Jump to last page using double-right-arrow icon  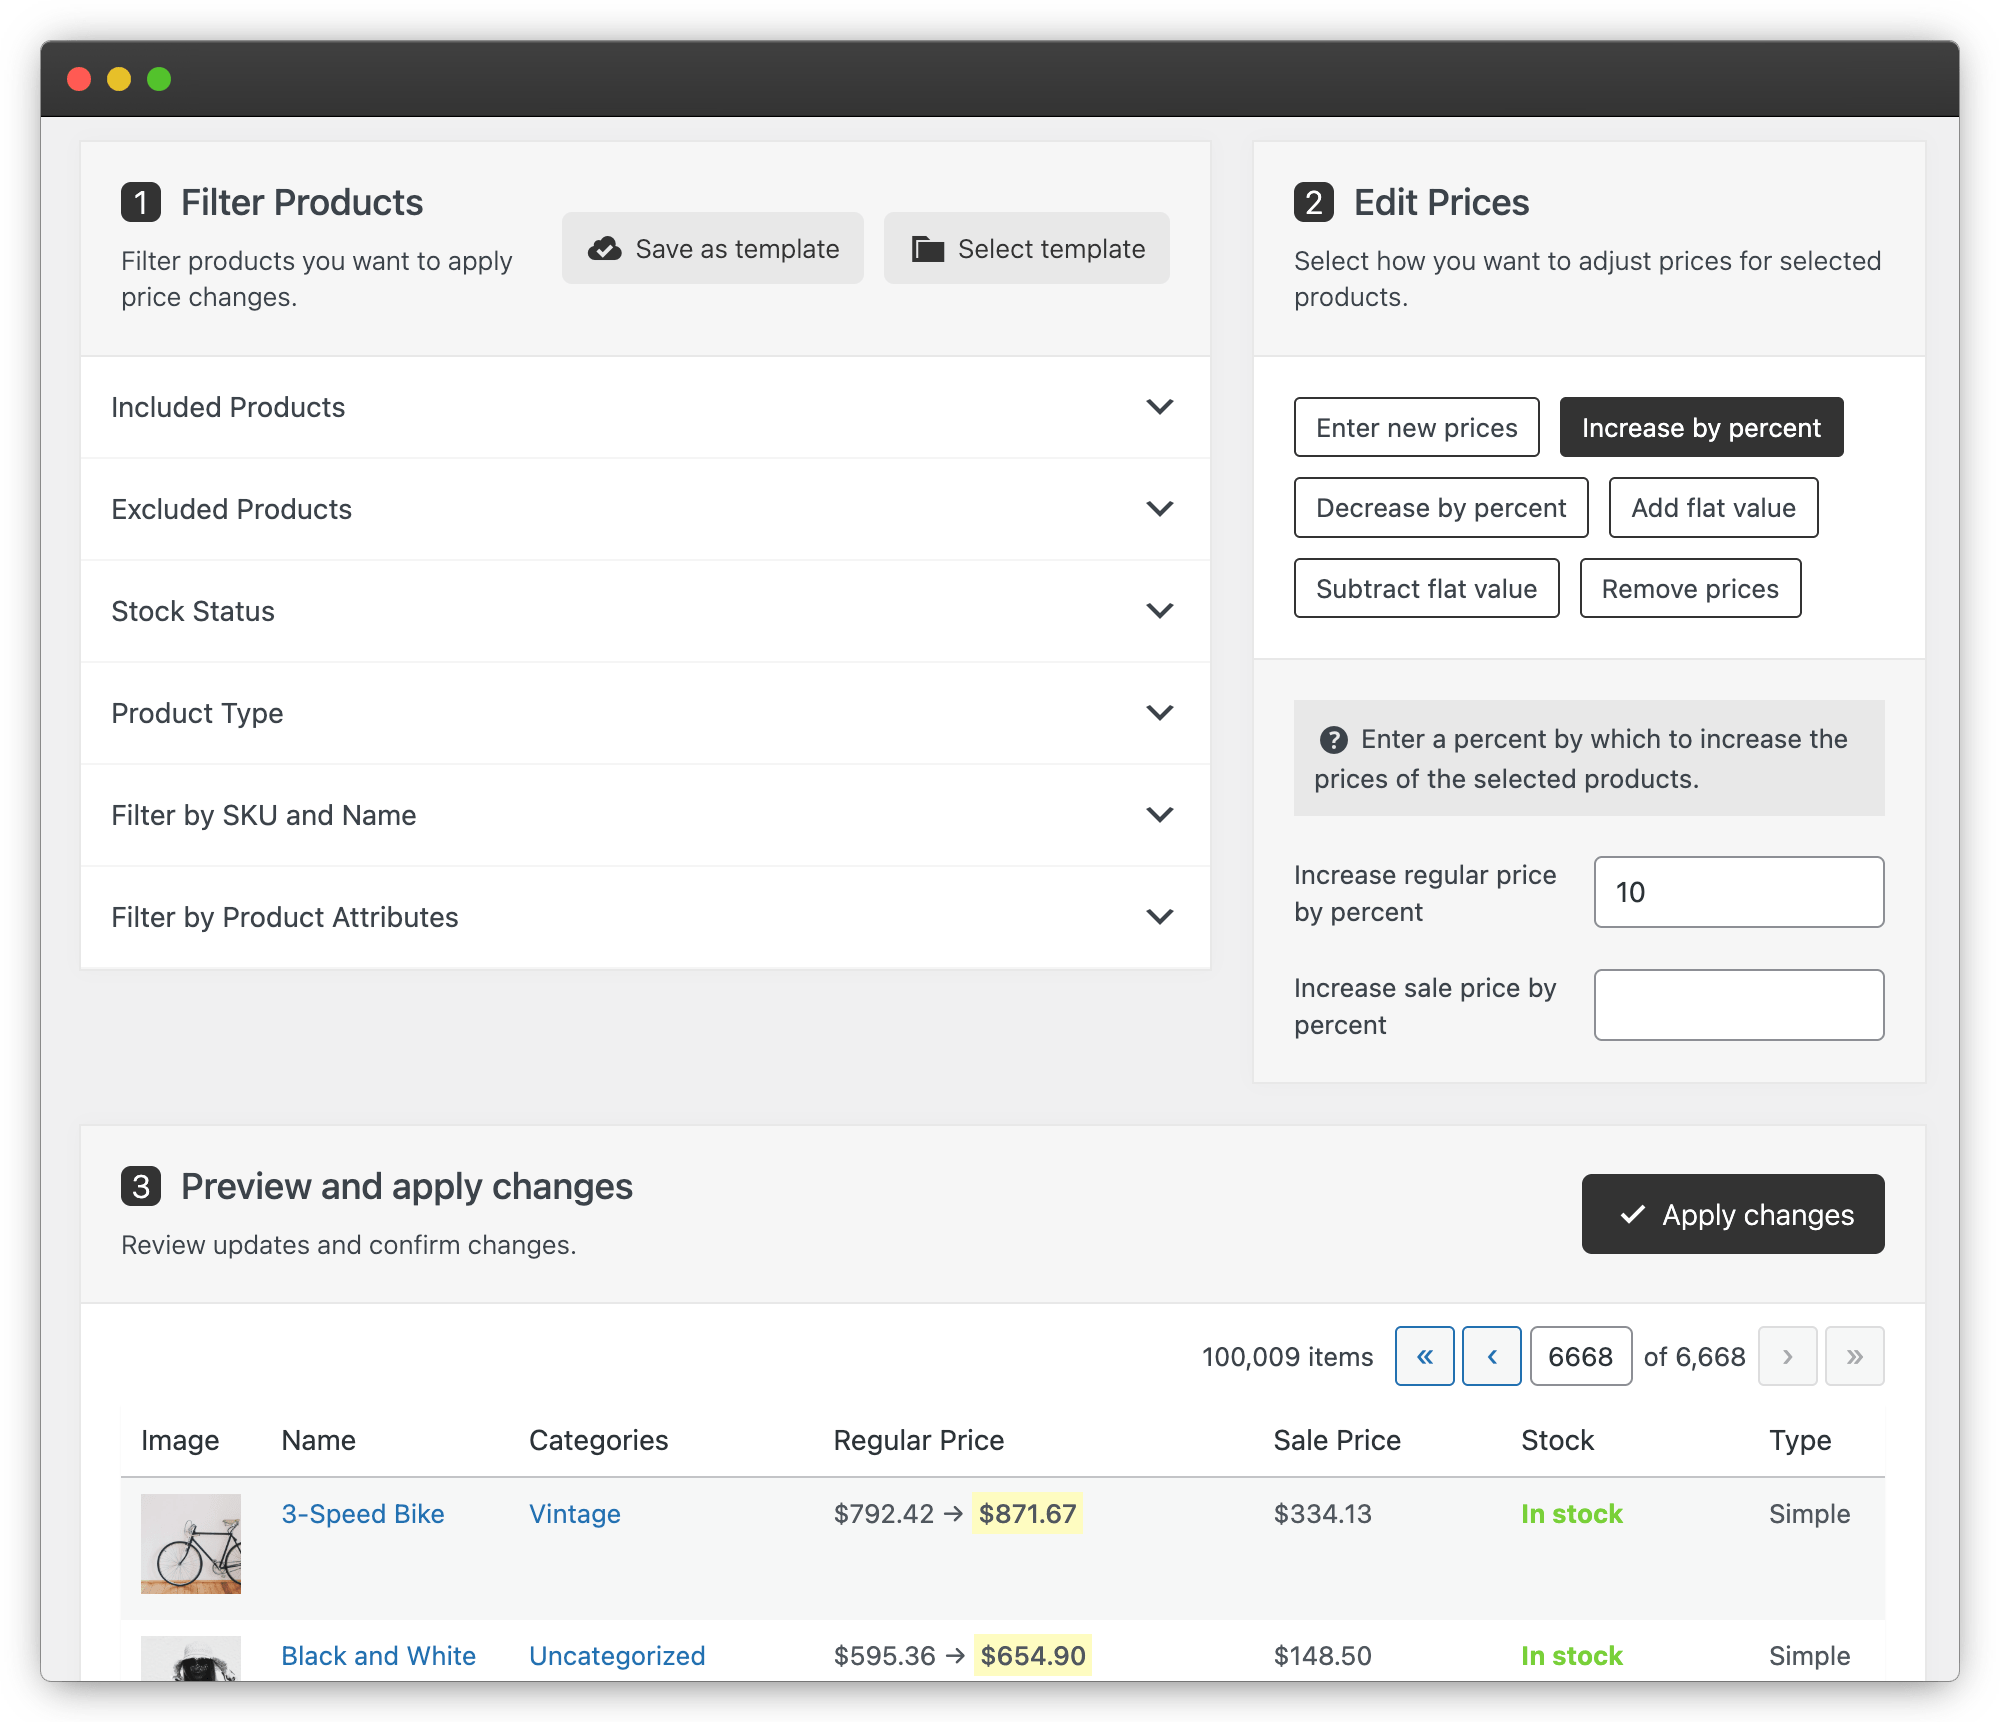pos(1855,1356)
